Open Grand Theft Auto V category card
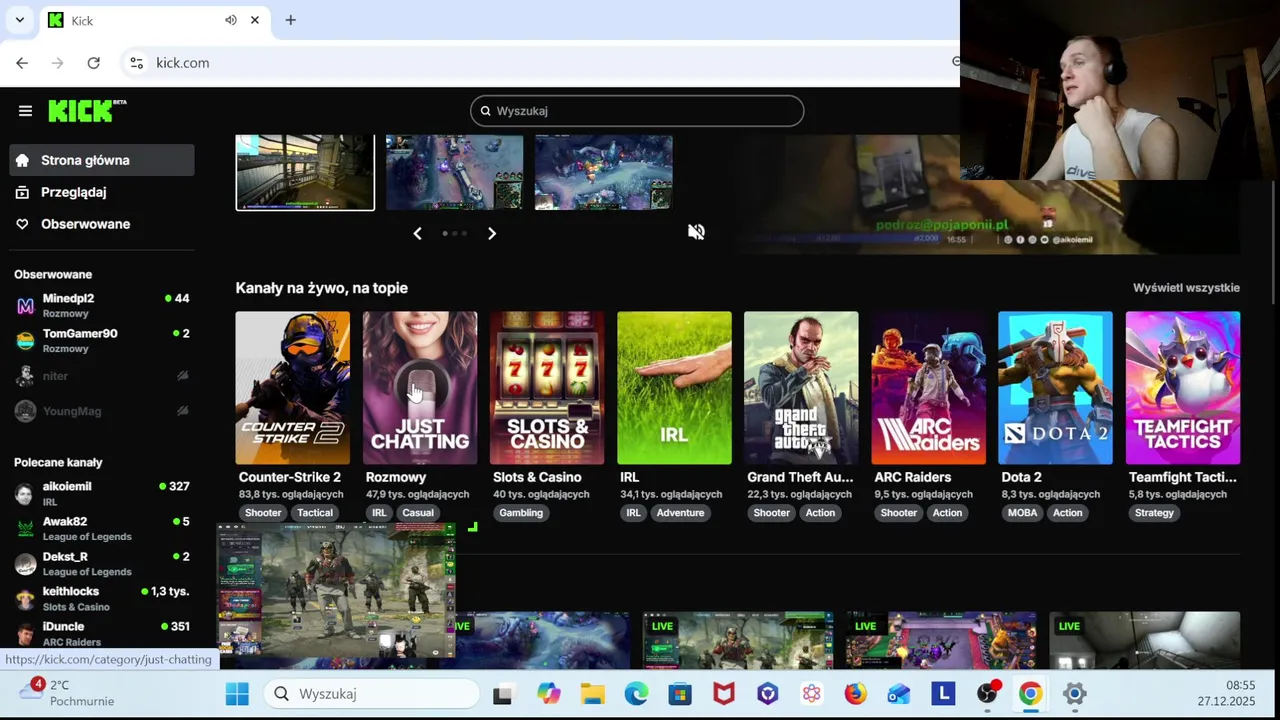Image resolution: width=1280 pixels, height=720 pixels. 801,388
